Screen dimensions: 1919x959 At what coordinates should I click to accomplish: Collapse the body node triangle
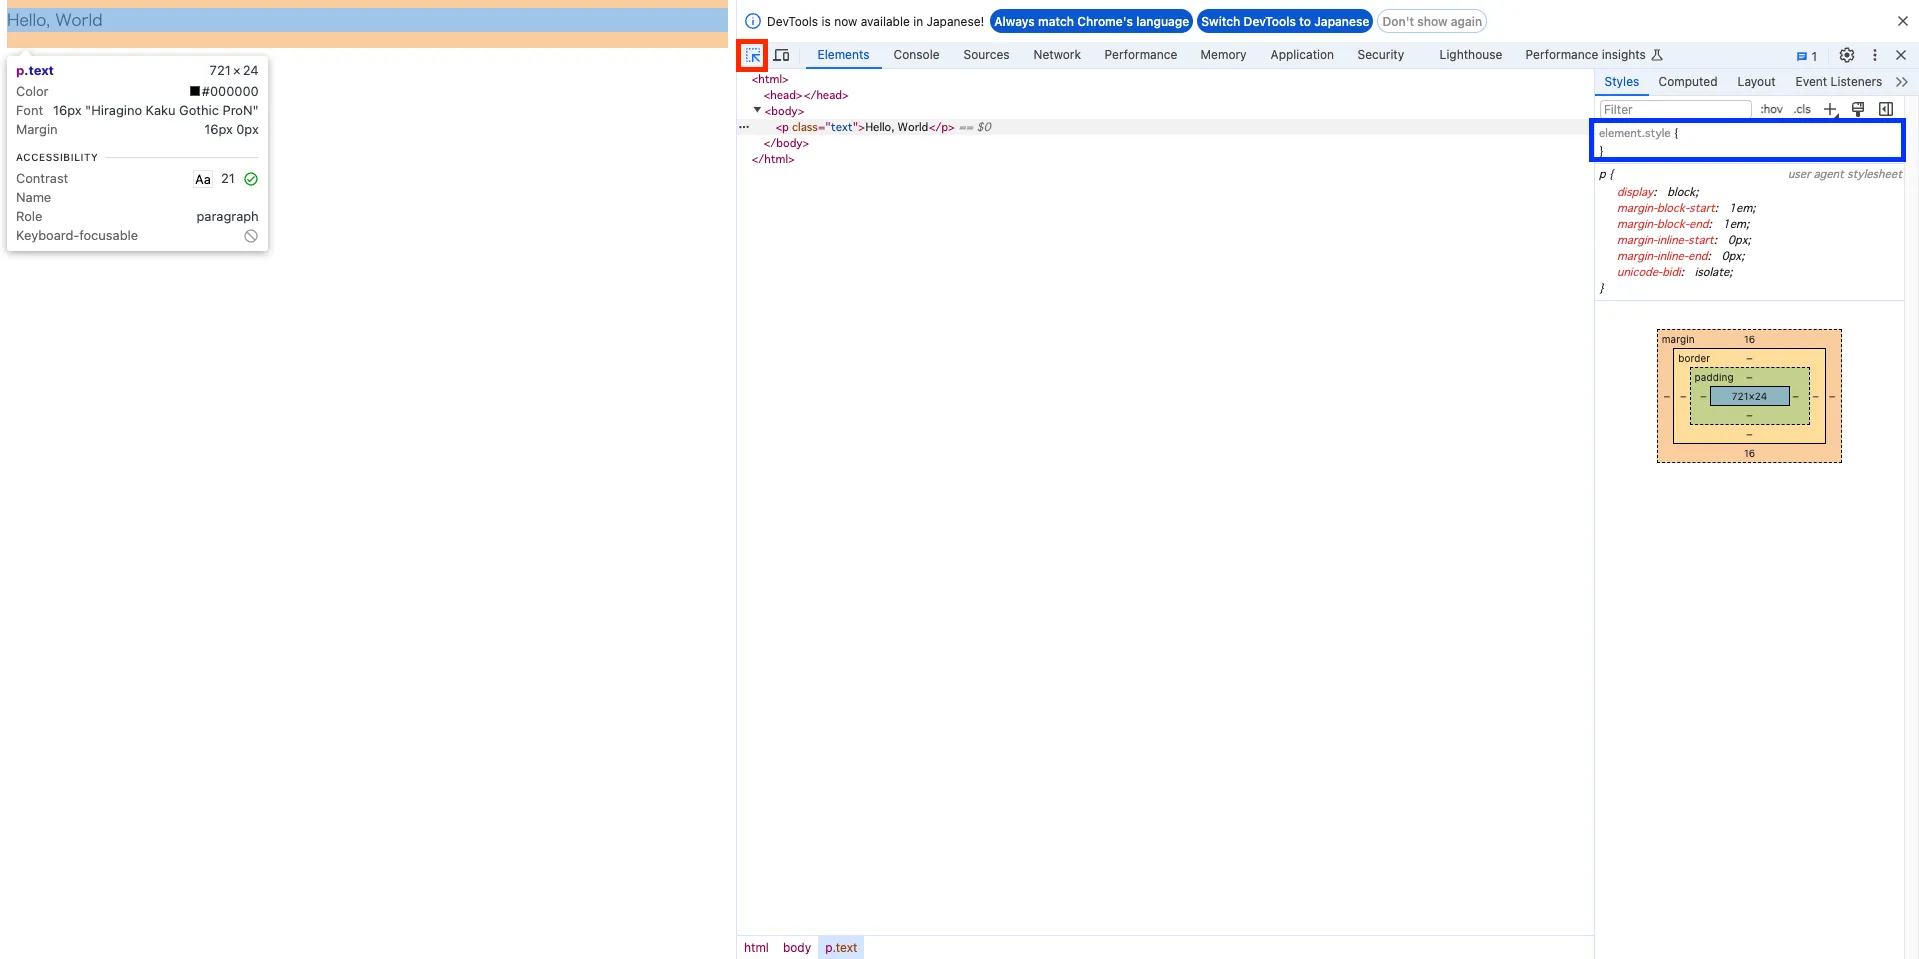[757, 110]
